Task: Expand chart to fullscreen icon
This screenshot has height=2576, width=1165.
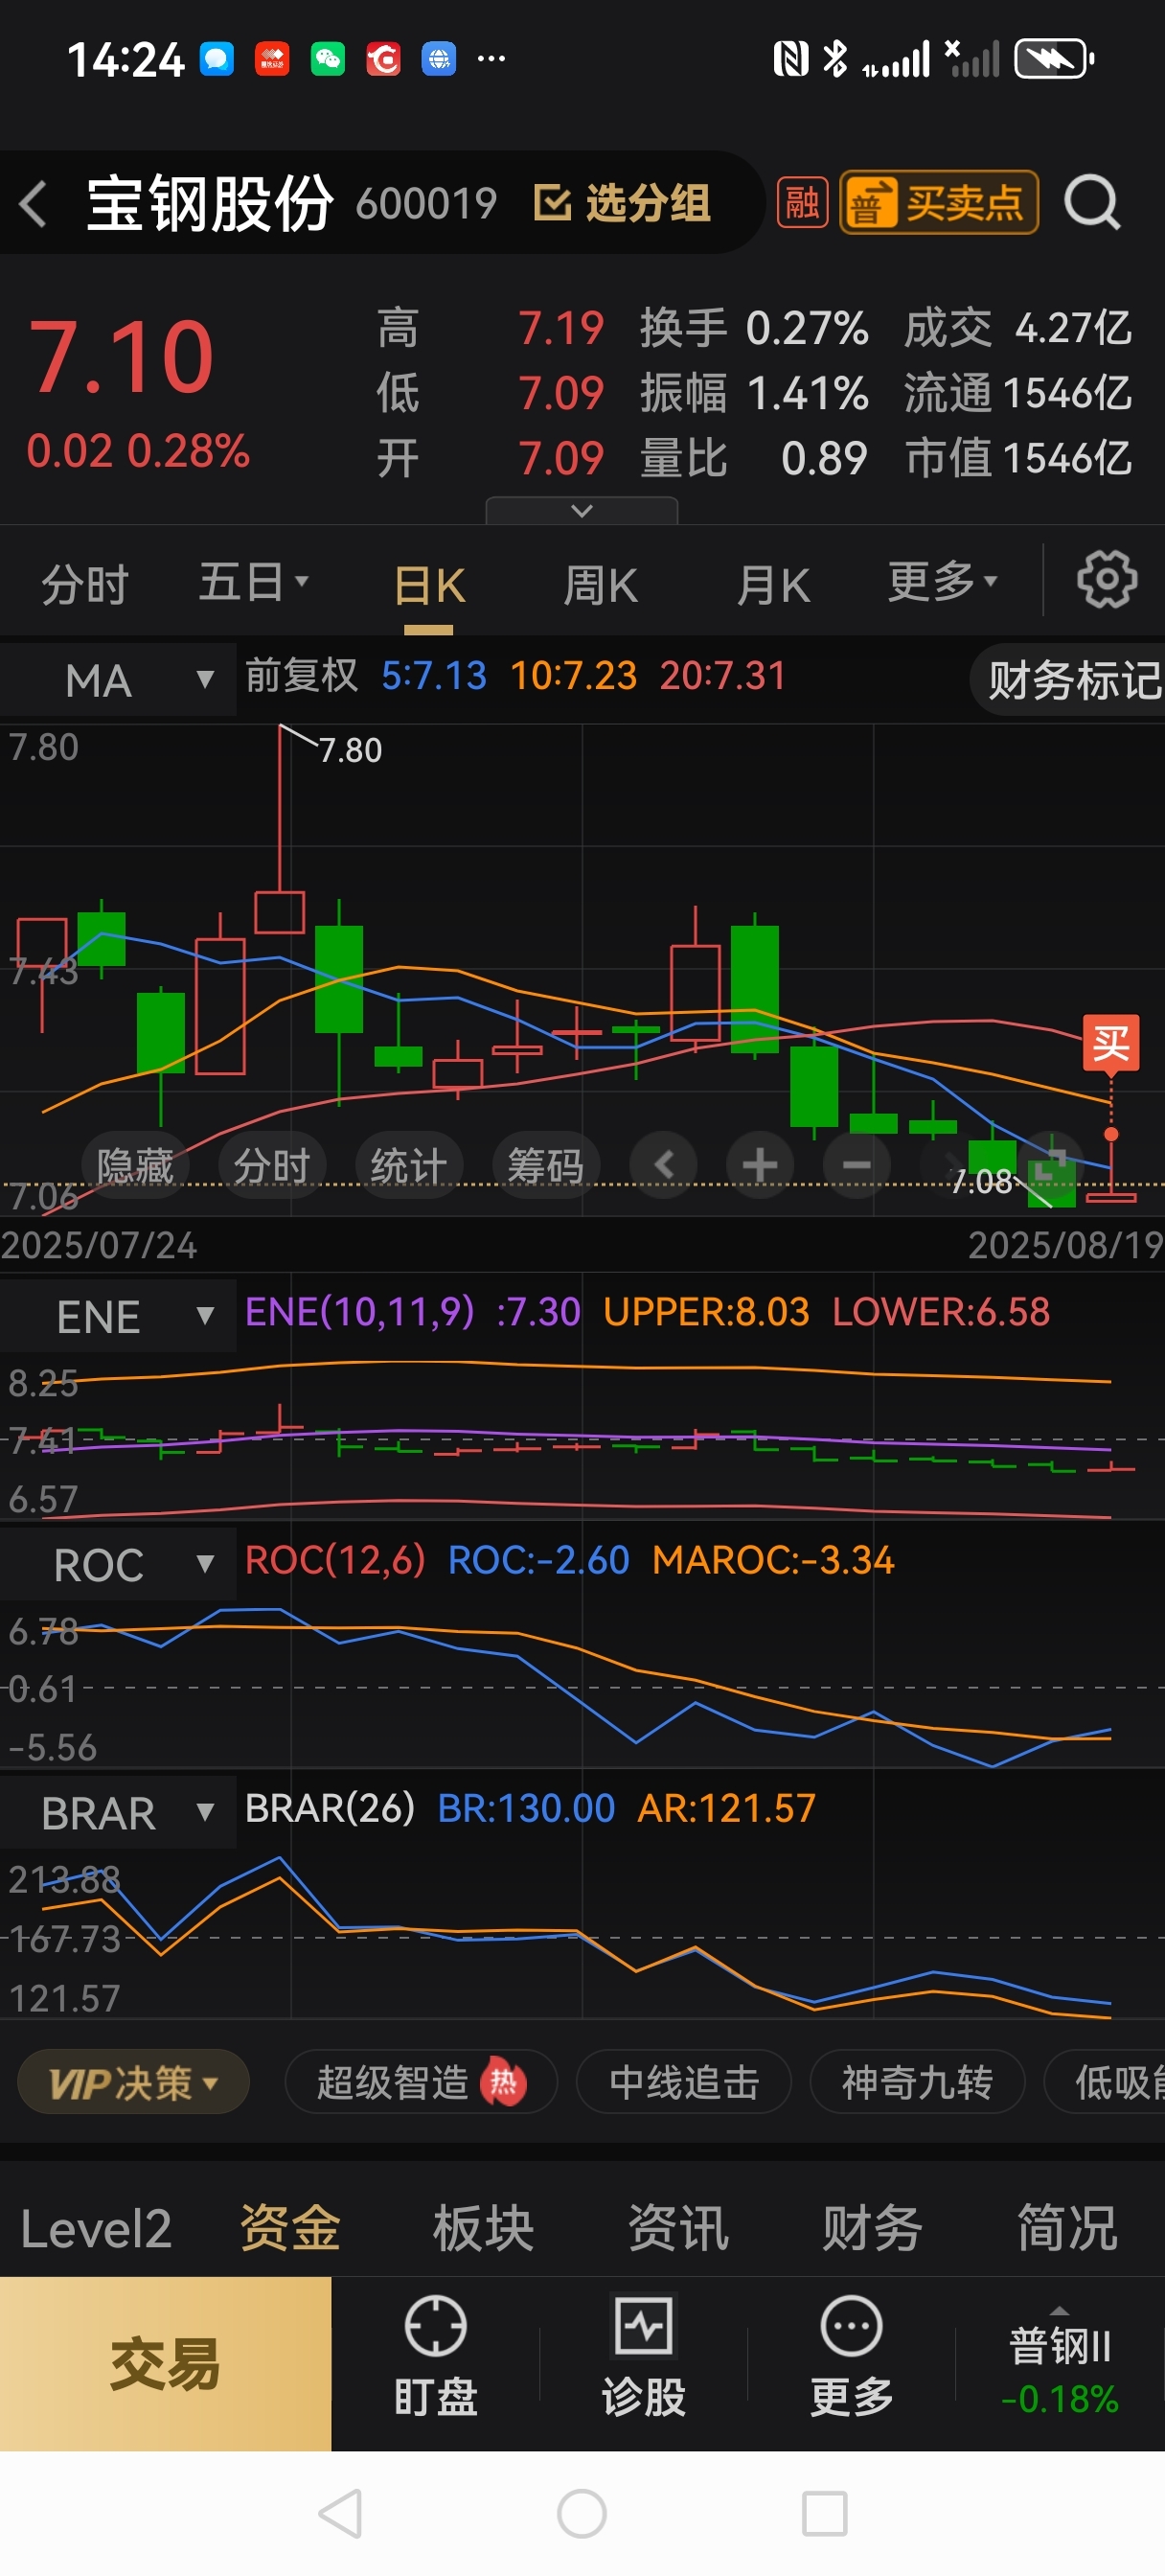Action: click(x=1050, y=1164)
